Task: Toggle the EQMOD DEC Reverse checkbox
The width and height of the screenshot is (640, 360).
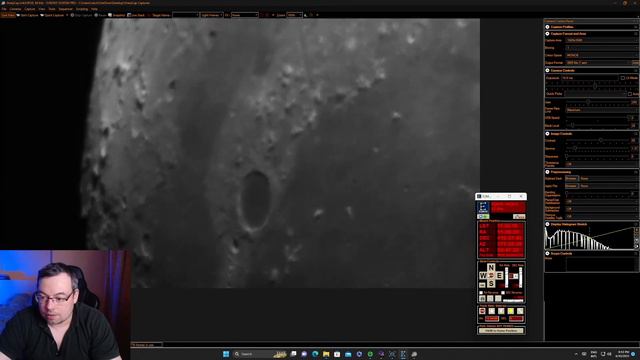Action: [x=503, y=293]
